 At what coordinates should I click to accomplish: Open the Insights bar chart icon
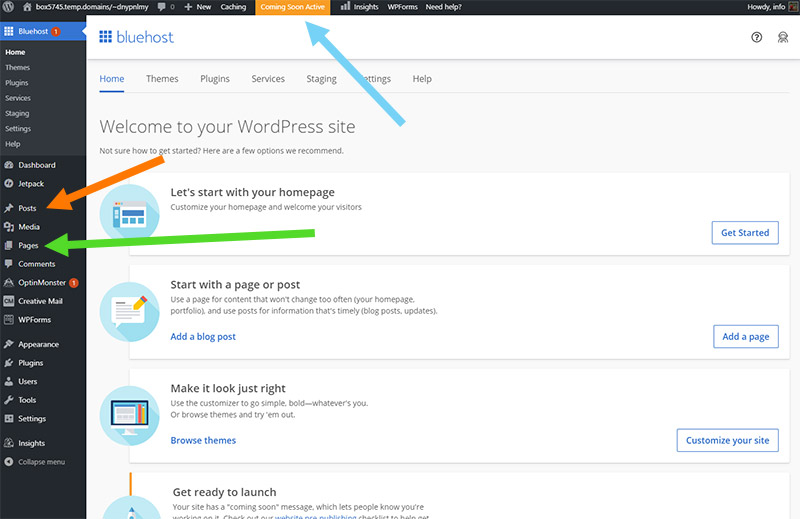(x=345, y=6)
